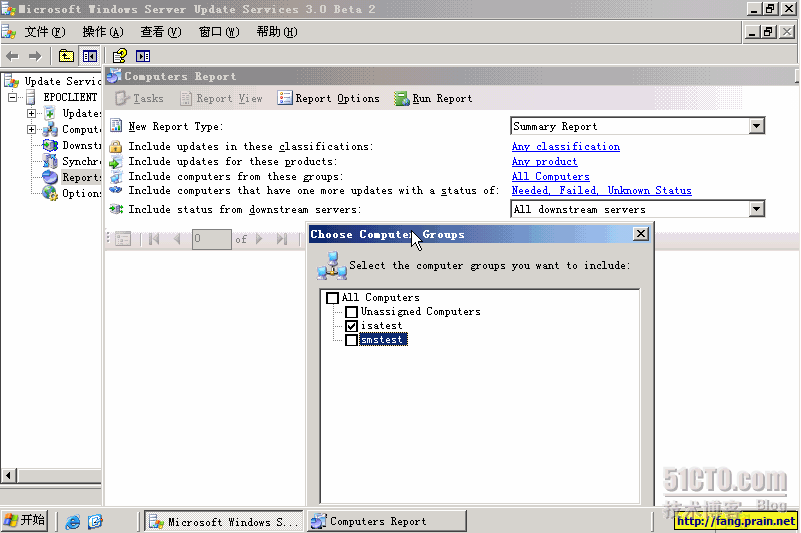This screenshot has height=533, width=801.
Task: Click the lock icon beside classifications
Action: (x=116, y=147)
